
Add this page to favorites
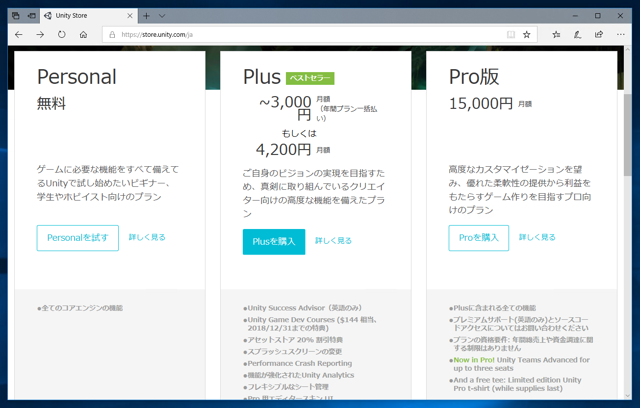point(527,35)
